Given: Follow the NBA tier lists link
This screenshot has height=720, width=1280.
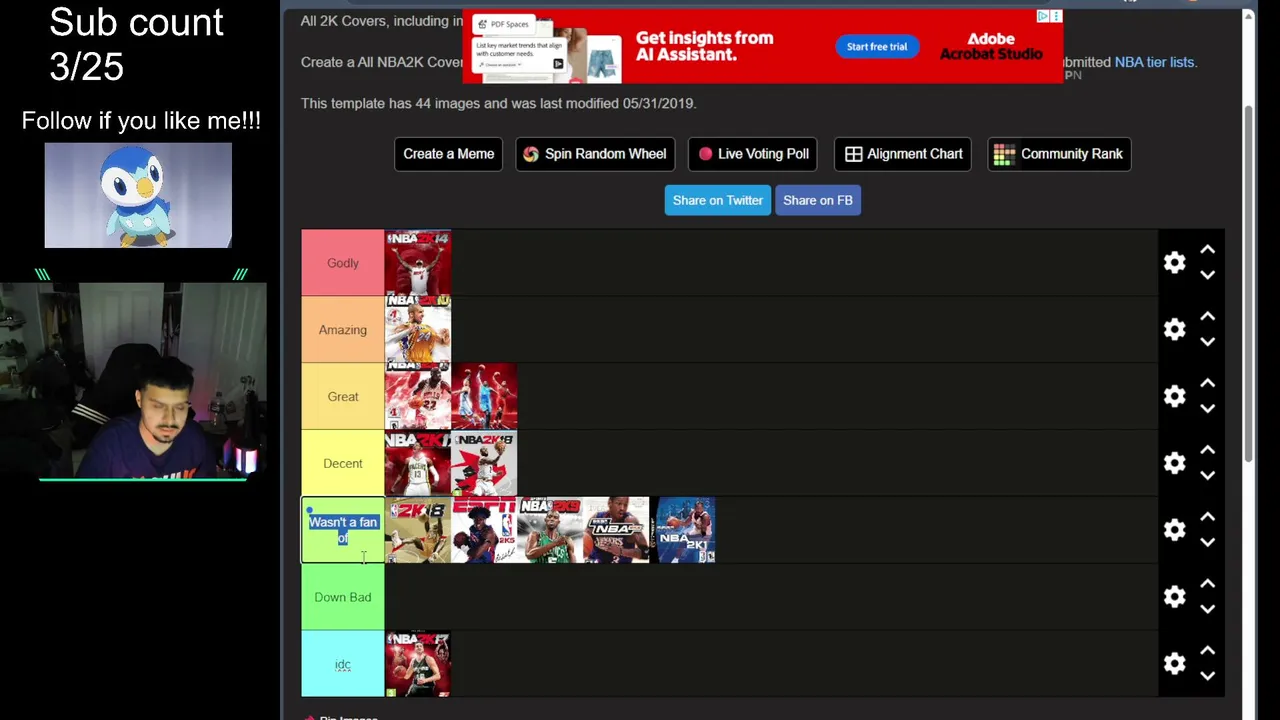Looking at the screenshot, I should 1154,62.
